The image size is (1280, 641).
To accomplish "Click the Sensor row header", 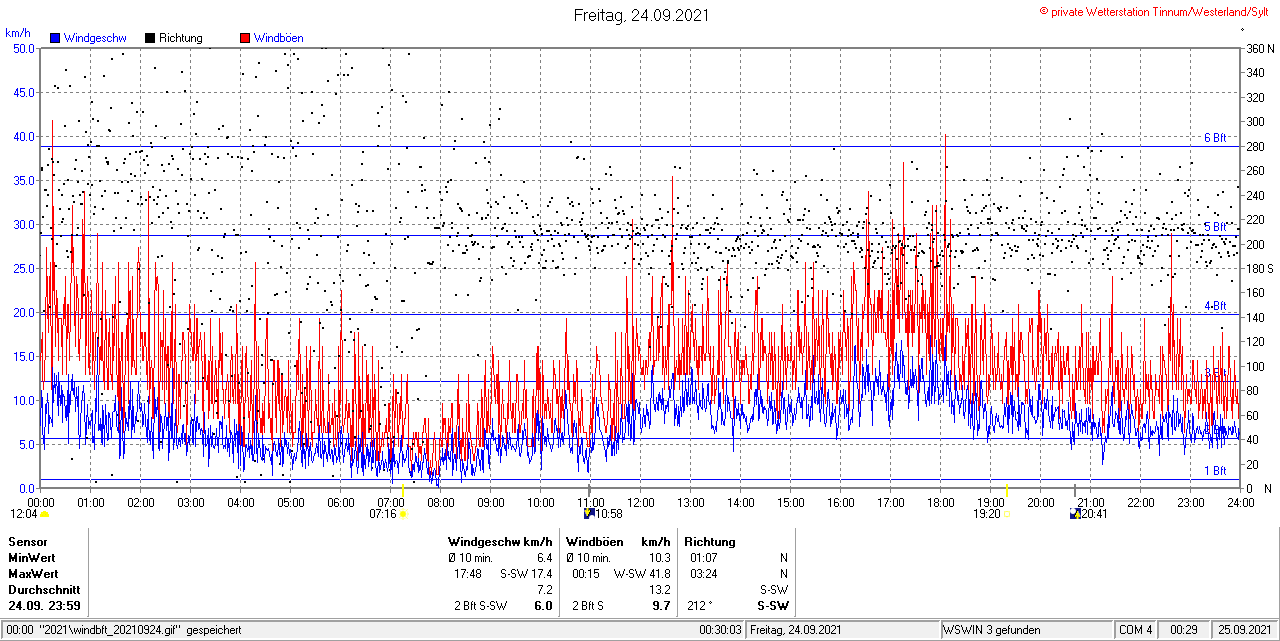I will [x=27, y=541].
